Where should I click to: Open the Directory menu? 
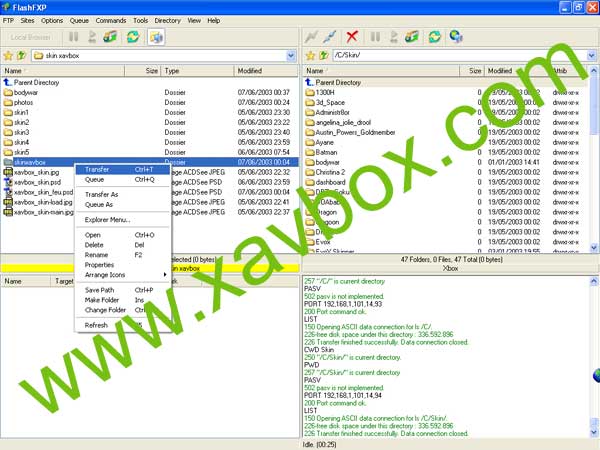(x=167, y=21)
